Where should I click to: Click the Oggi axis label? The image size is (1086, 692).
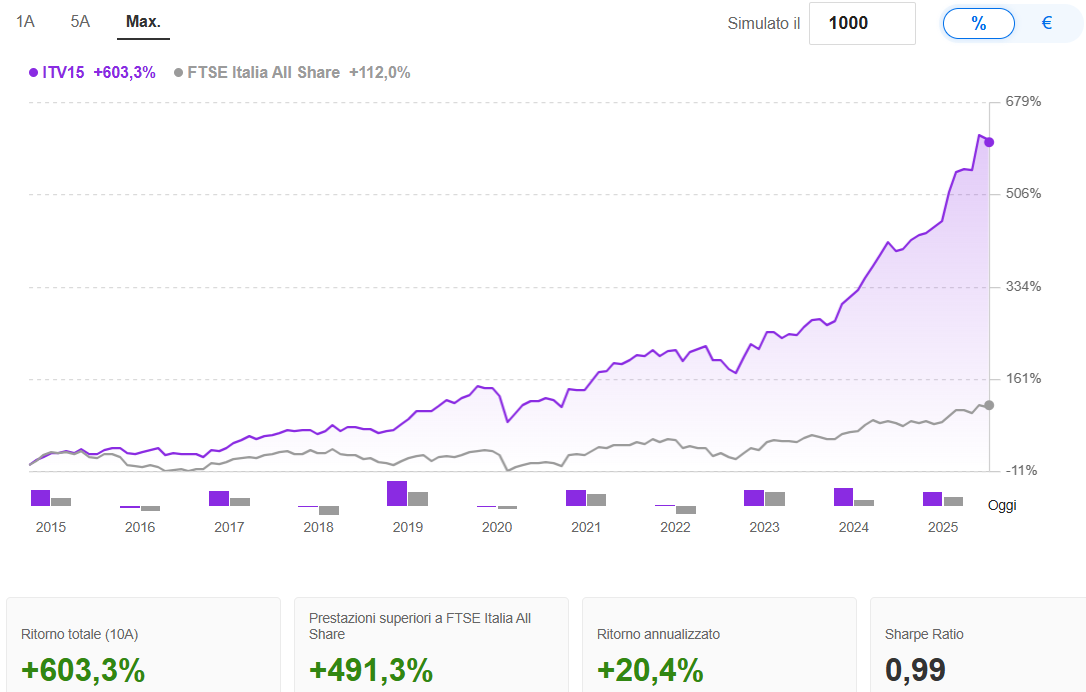click(1002, 505)
